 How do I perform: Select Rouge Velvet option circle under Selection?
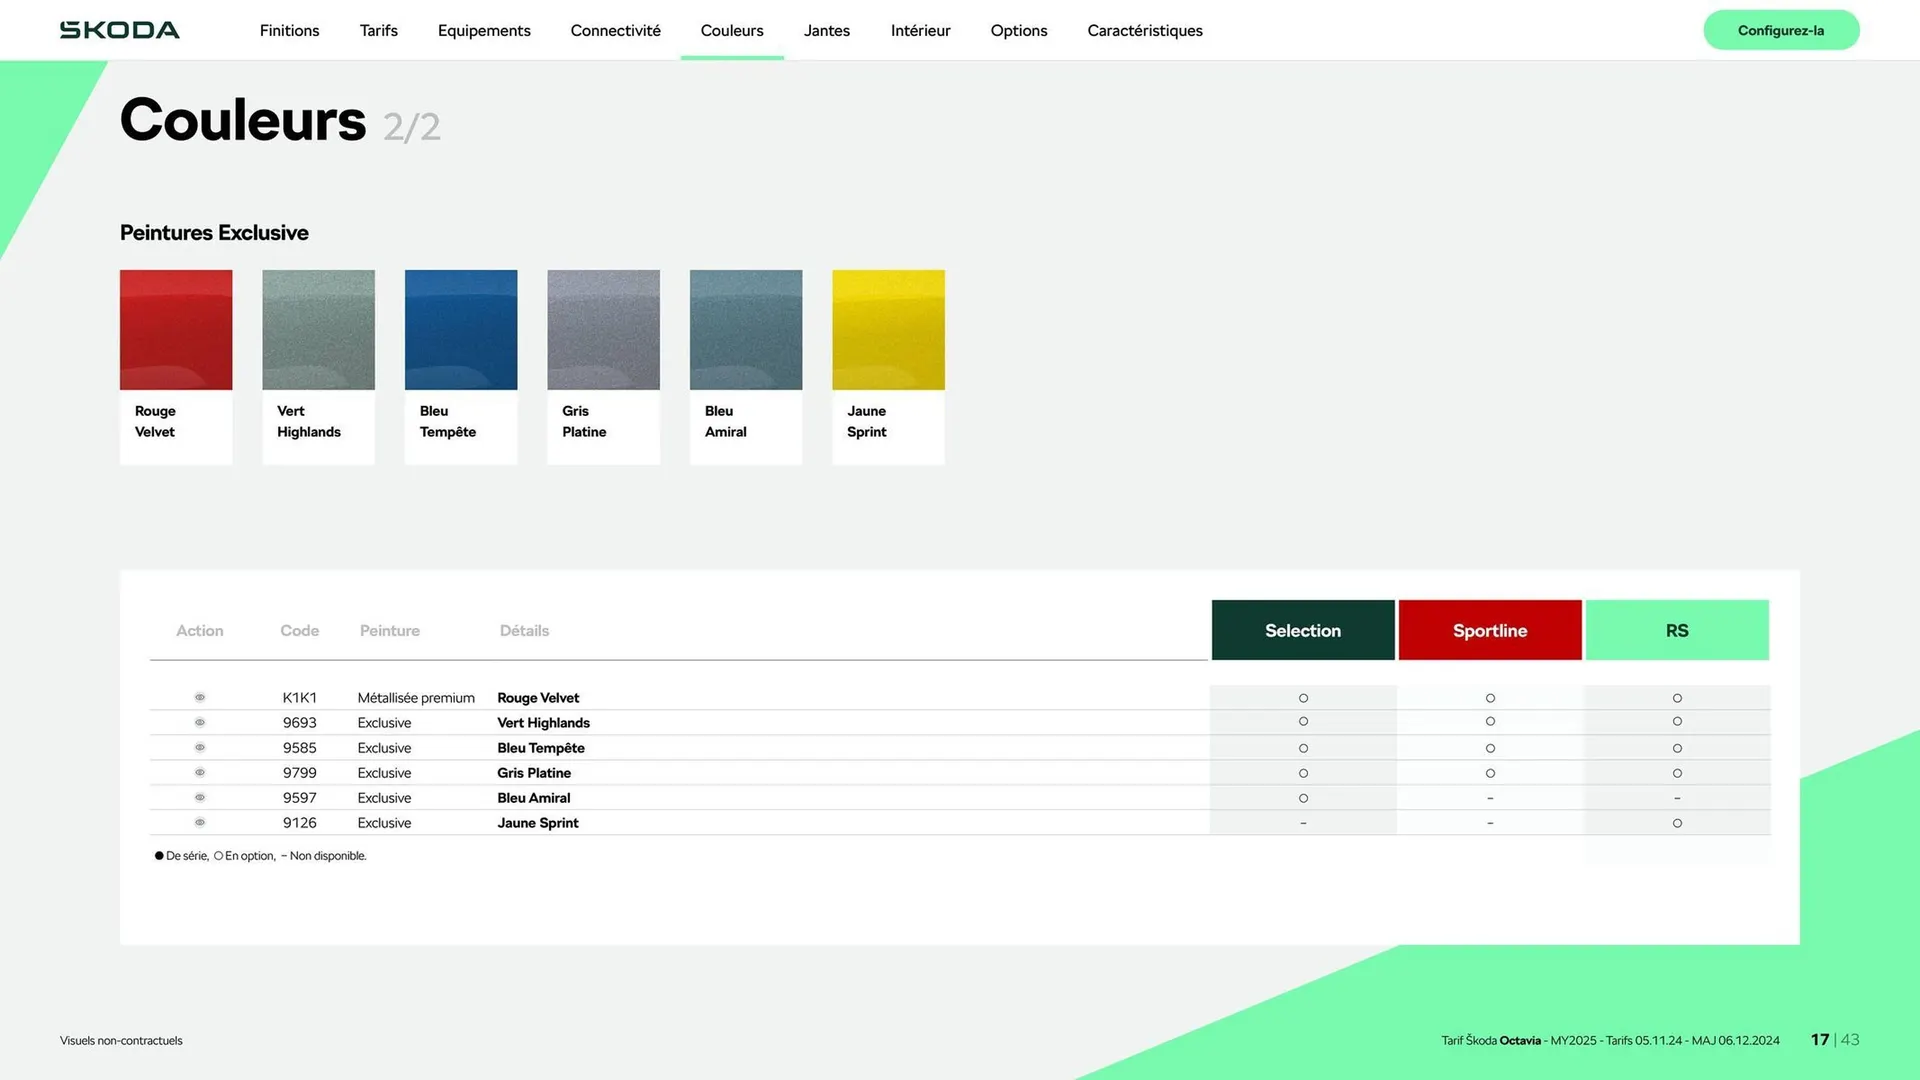coord(1303,698)
